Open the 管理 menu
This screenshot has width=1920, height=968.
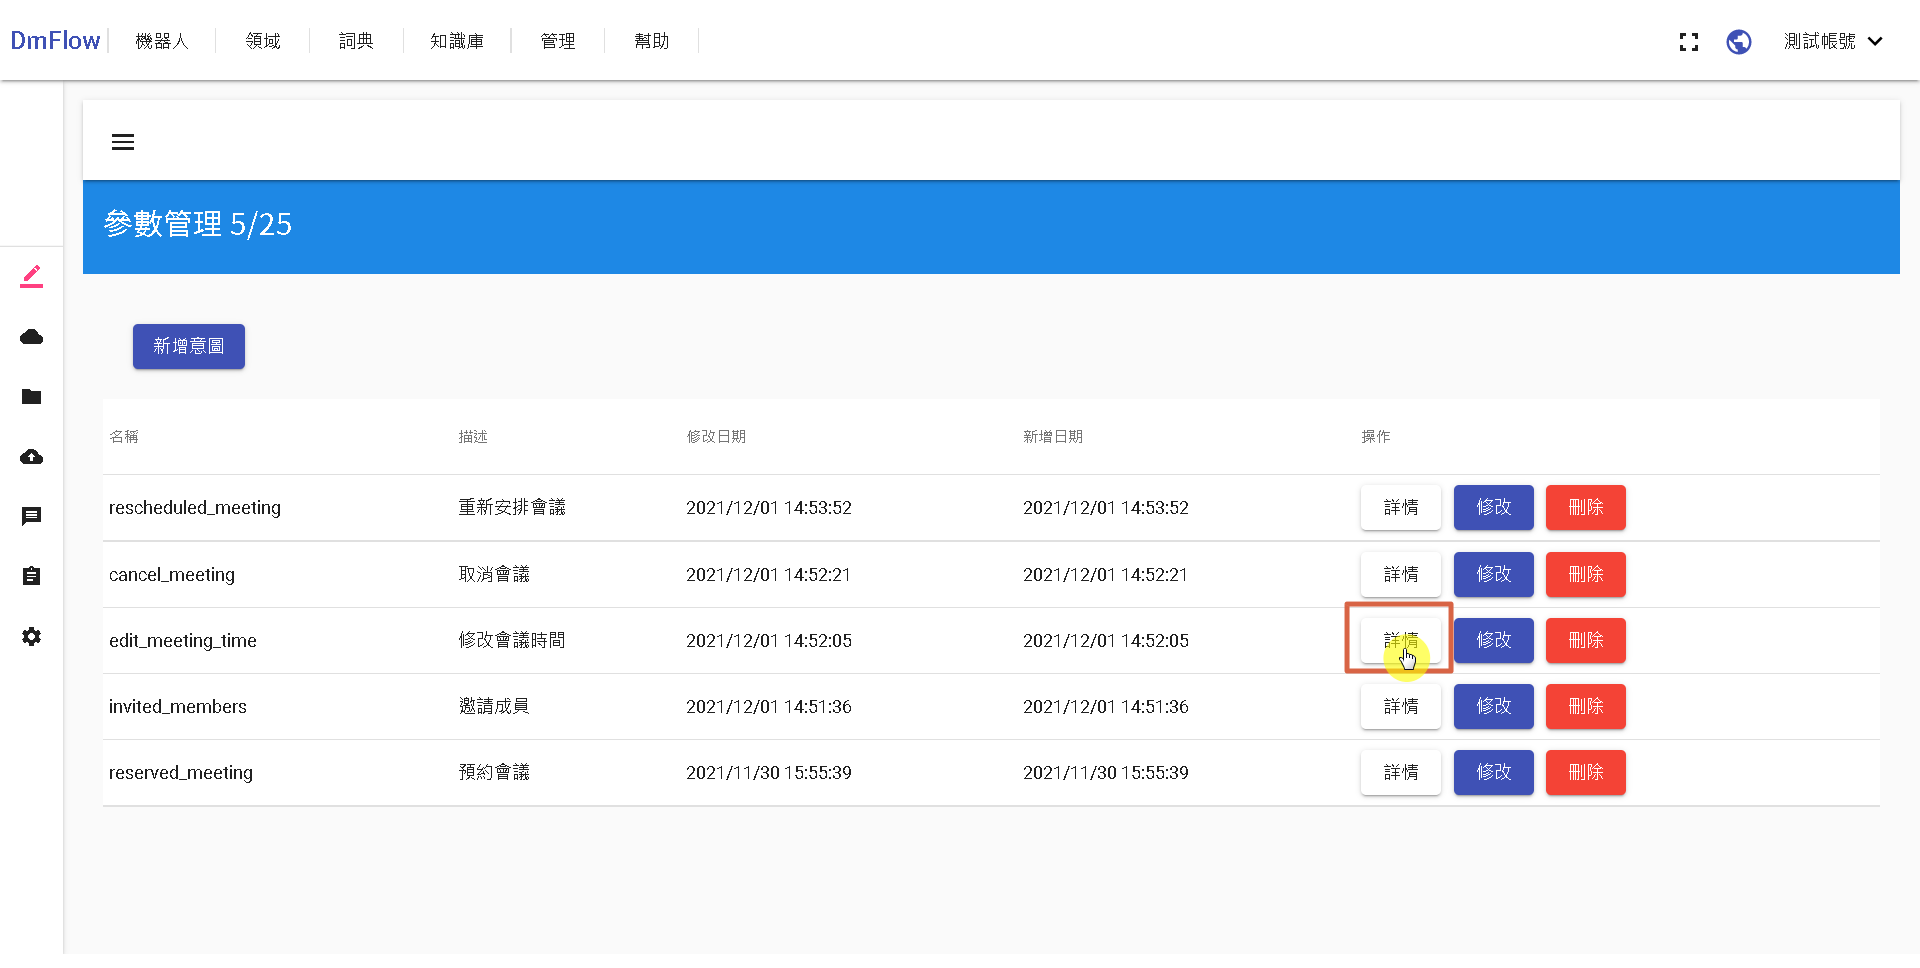point(558,41)
